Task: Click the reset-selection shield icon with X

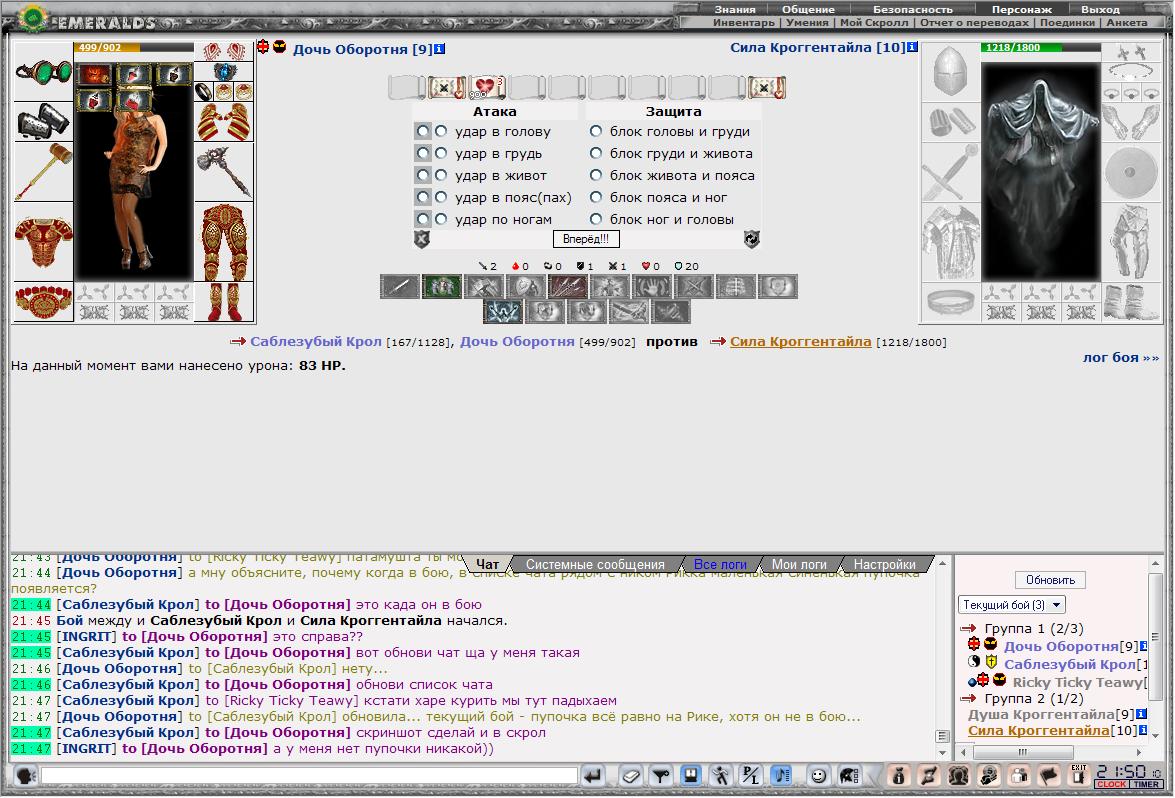Action: [x=422, y=239]
